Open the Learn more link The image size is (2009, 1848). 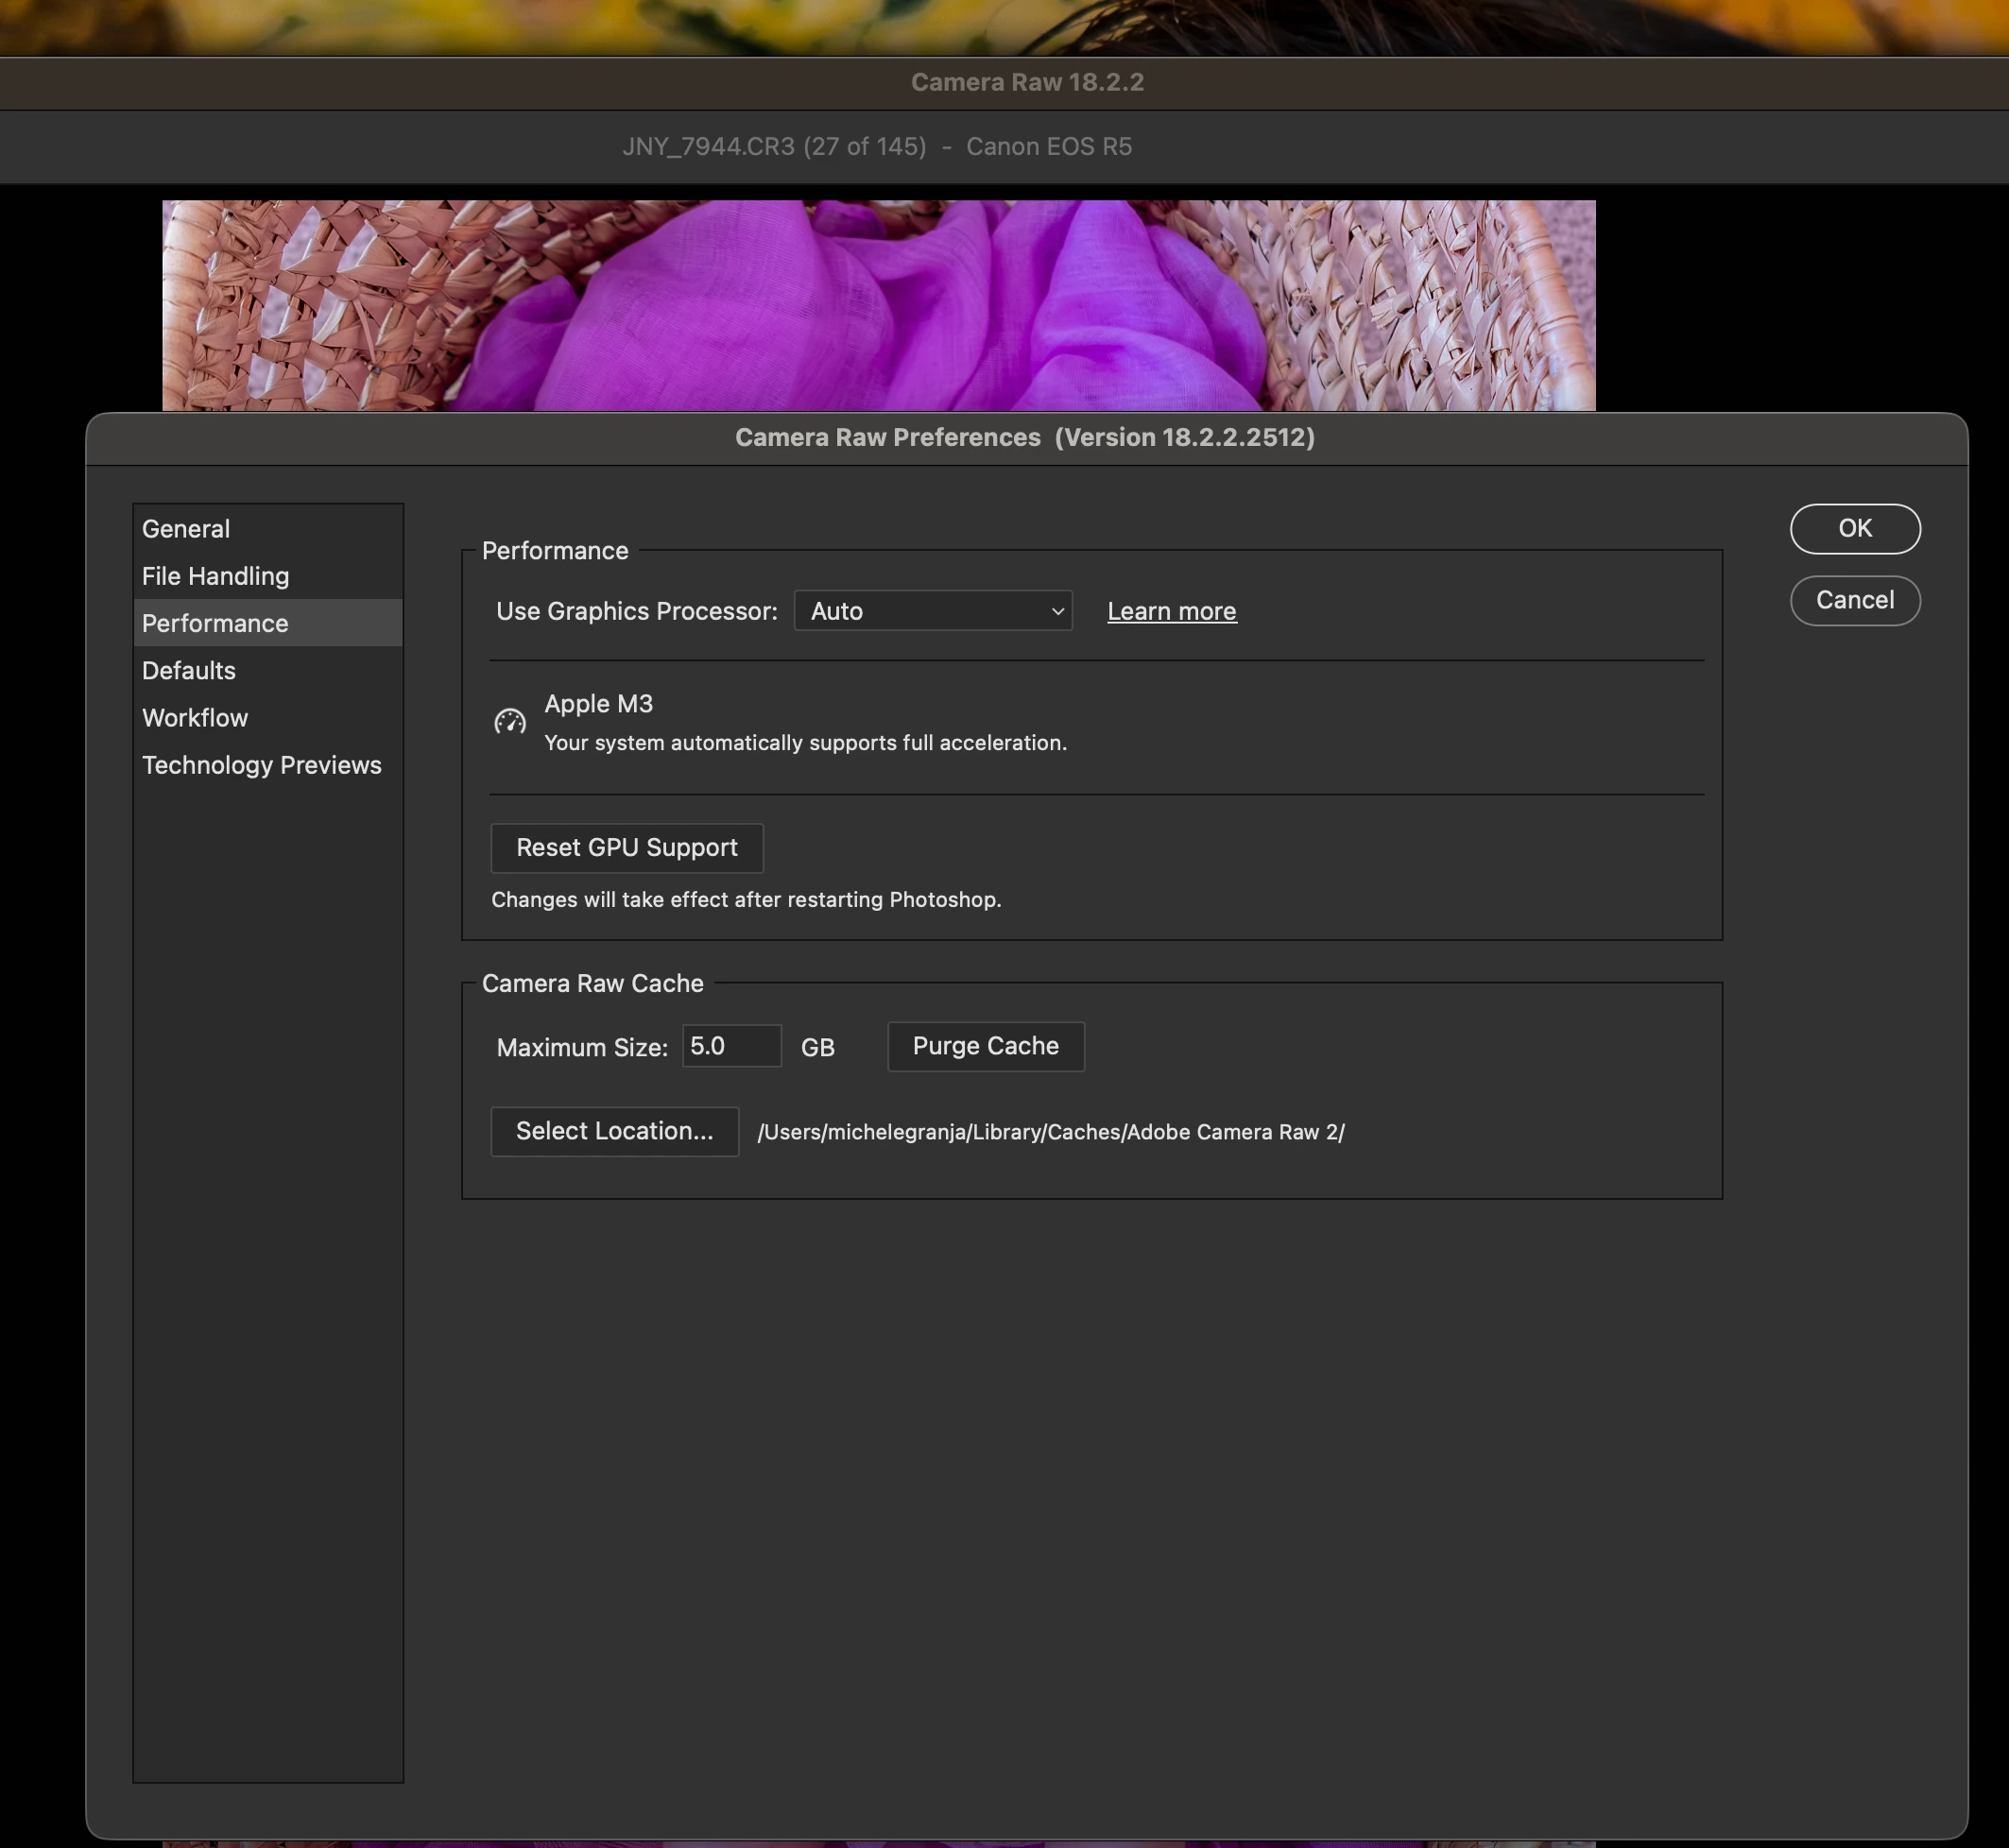point(1171,611)
